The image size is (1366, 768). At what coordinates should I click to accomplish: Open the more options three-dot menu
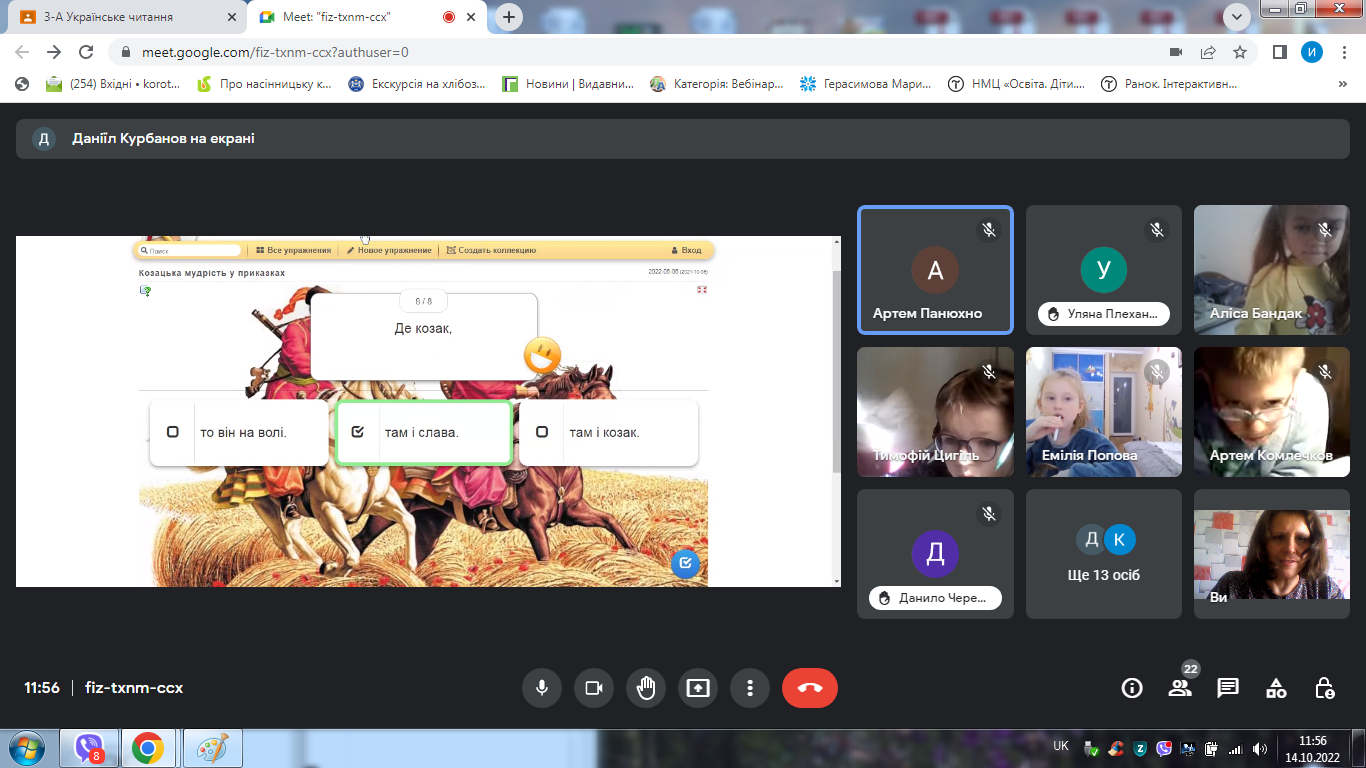coord(750,688)
